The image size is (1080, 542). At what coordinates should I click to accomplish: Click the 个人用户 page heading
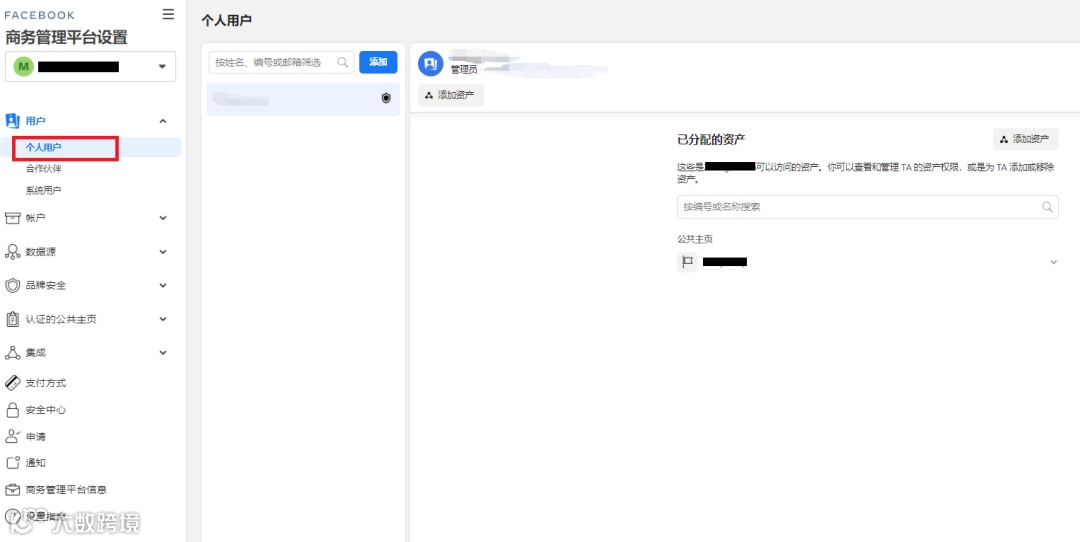tap(227, 20)
